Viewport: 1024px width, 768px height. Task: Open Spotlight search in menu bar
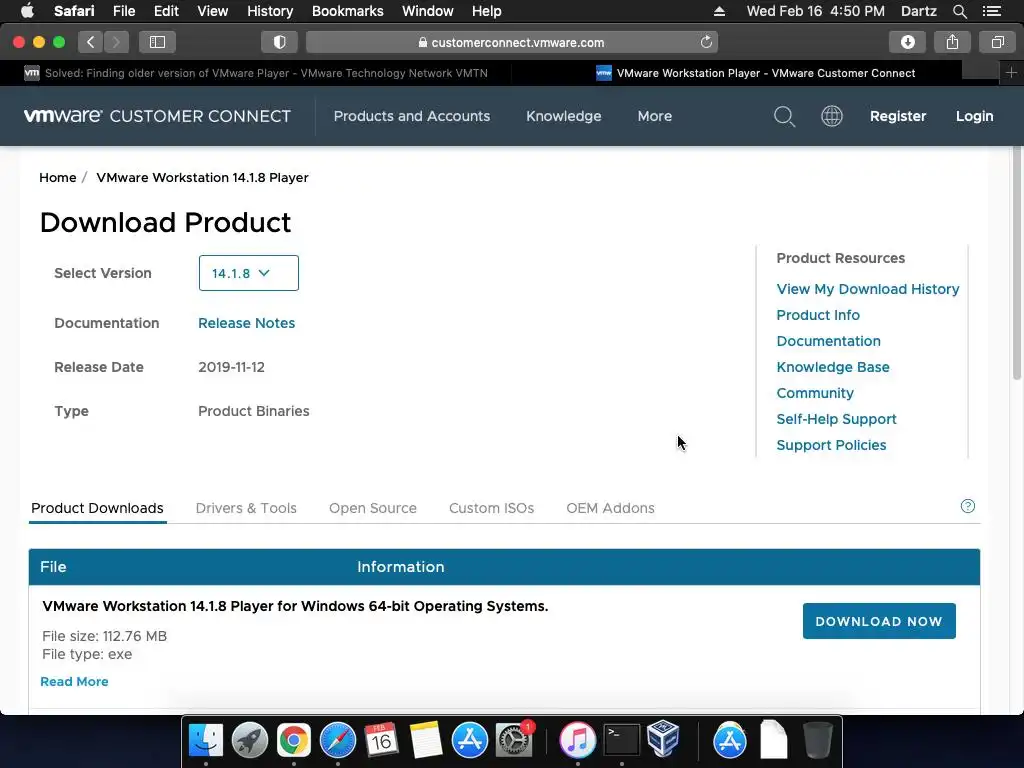[x=959, y=11]
